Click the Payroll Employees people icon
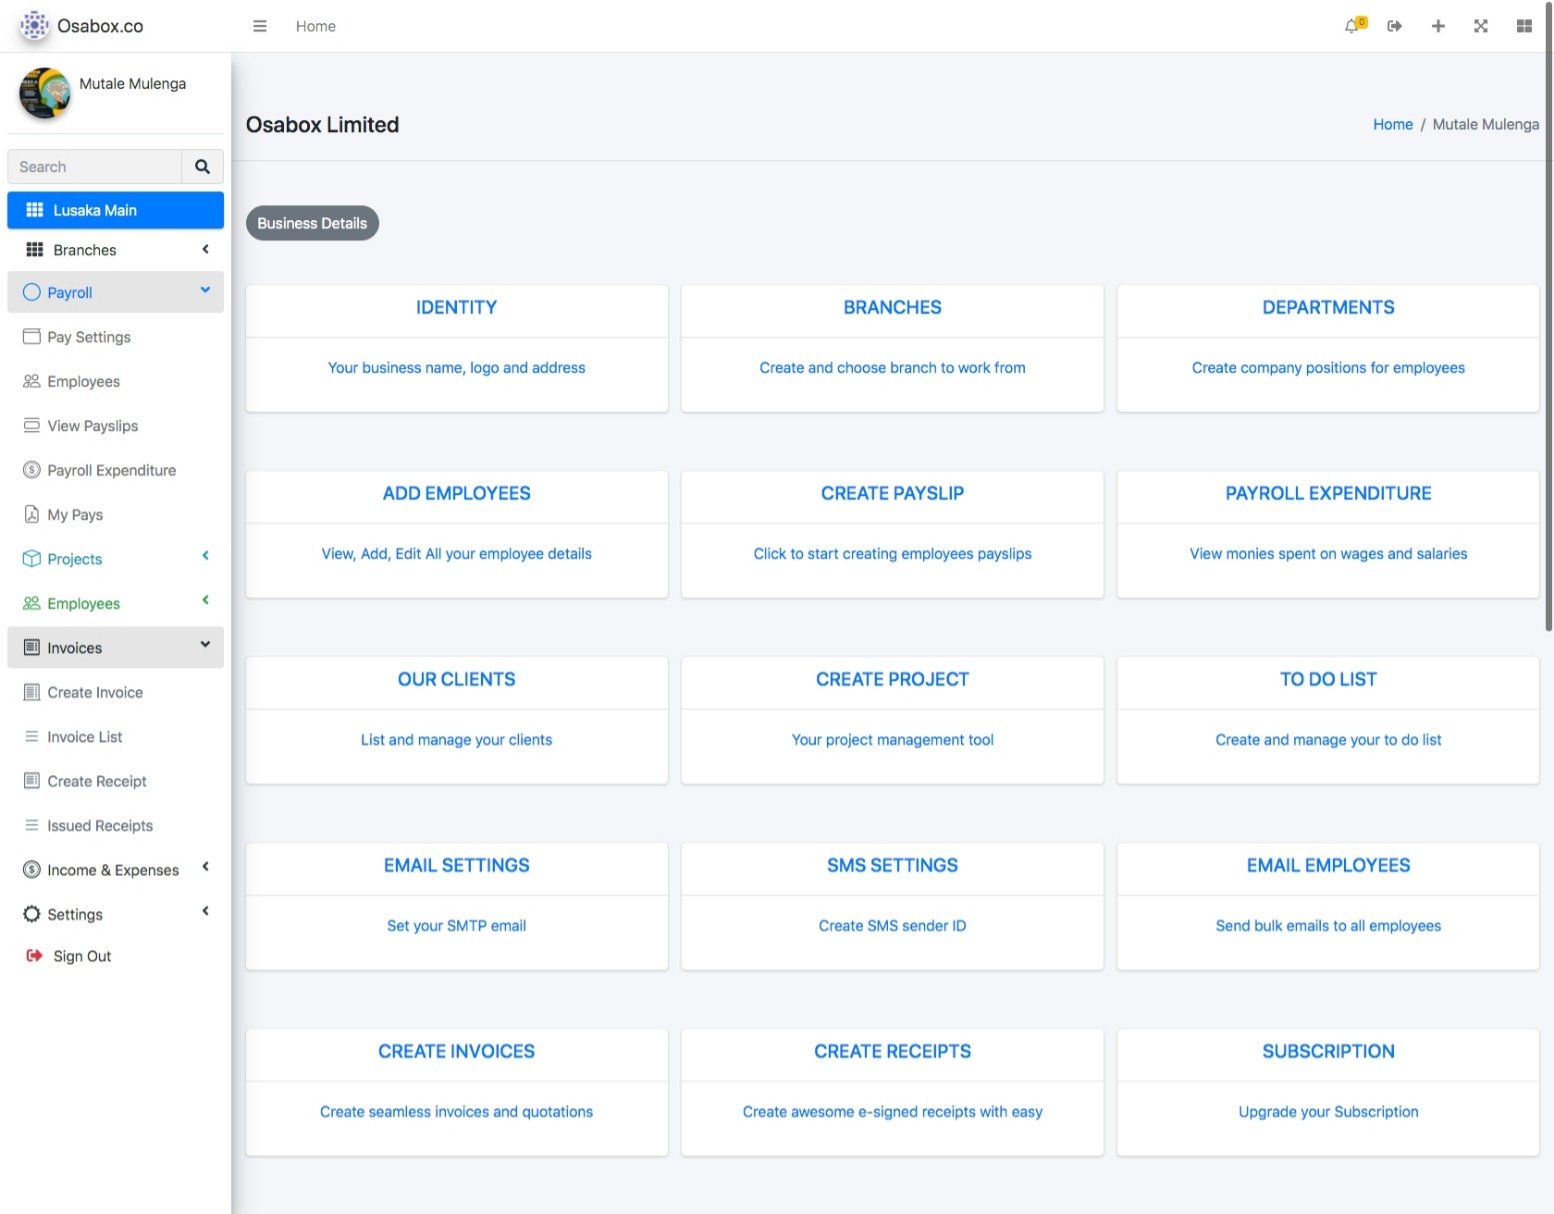 click(32, 381)
